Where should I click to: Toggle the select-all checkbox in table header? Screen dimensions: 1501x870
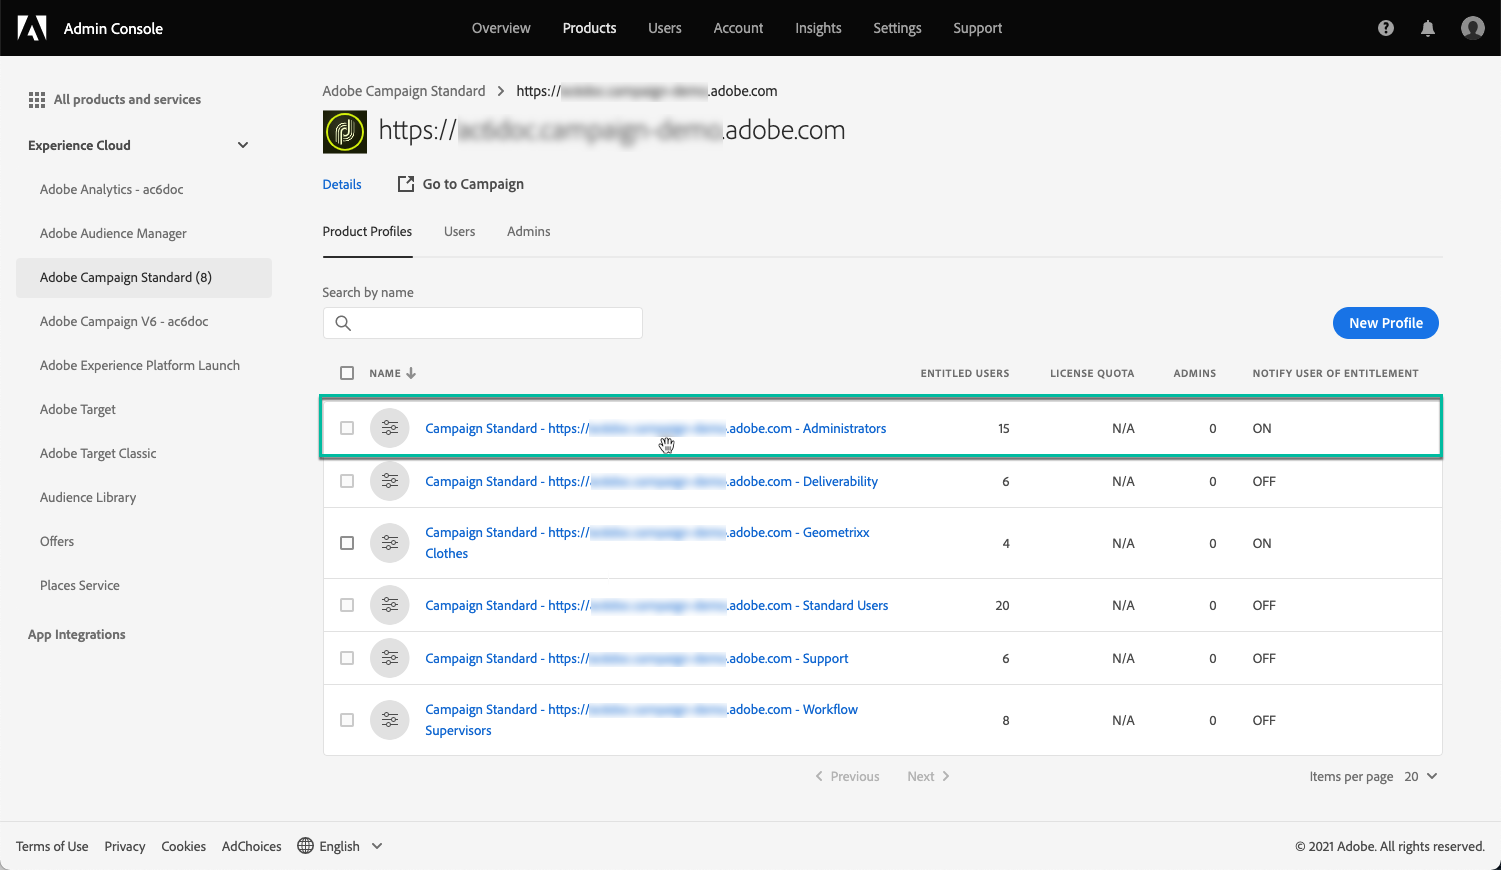click(x=347, y=373)
